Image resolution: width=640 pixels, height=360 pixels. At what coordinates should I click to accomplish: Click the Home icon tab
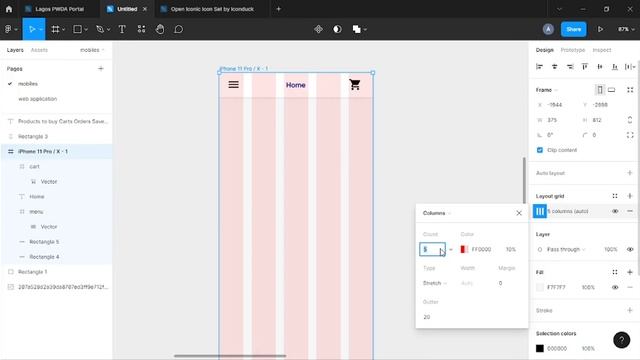[x=9, y=9]
